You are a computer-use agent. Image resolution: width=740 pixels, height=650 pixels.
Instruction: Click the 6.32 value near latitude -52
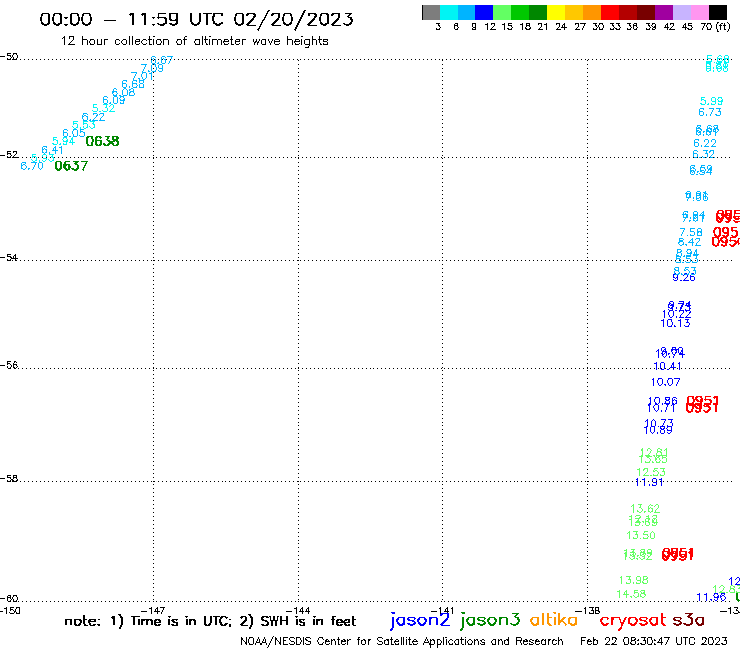[x=704, y=154]
